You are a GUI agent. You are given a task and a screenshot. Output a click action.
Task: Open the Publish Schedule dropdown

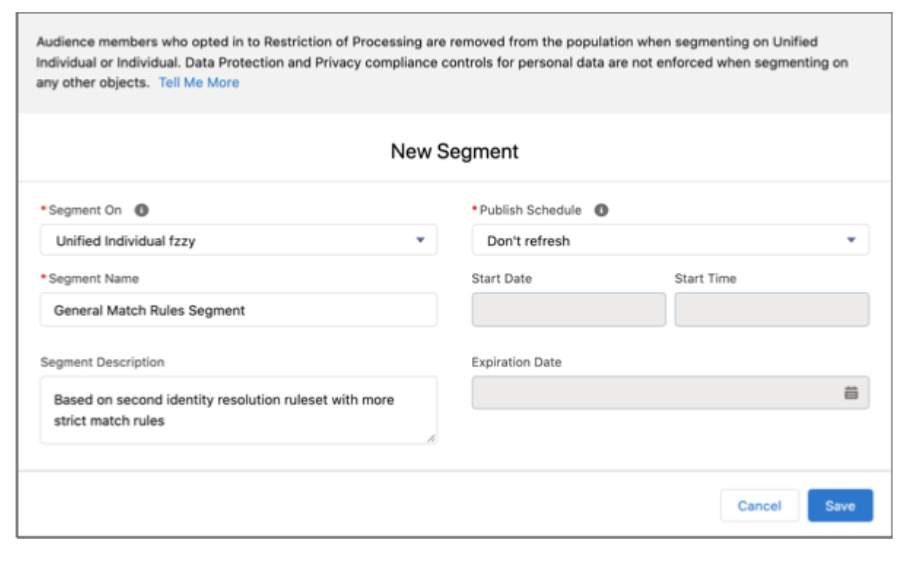click(670, 241)
